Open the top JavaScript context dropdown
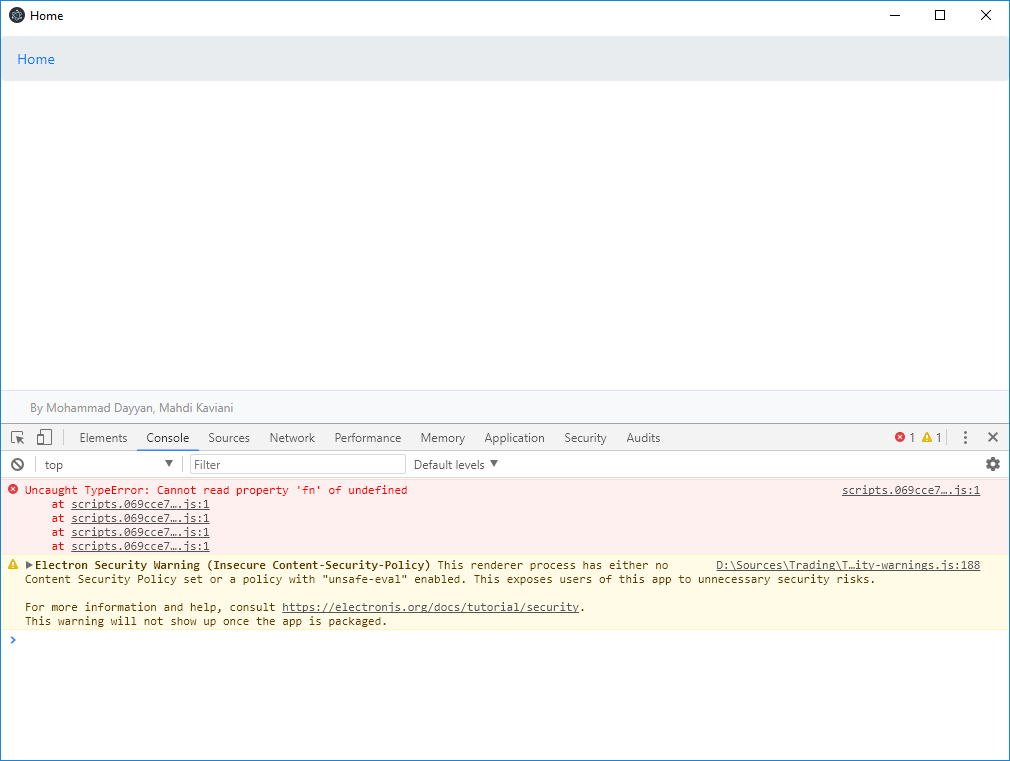The width and height of the screenshot is (1010, 761). (x=108, y=464)
